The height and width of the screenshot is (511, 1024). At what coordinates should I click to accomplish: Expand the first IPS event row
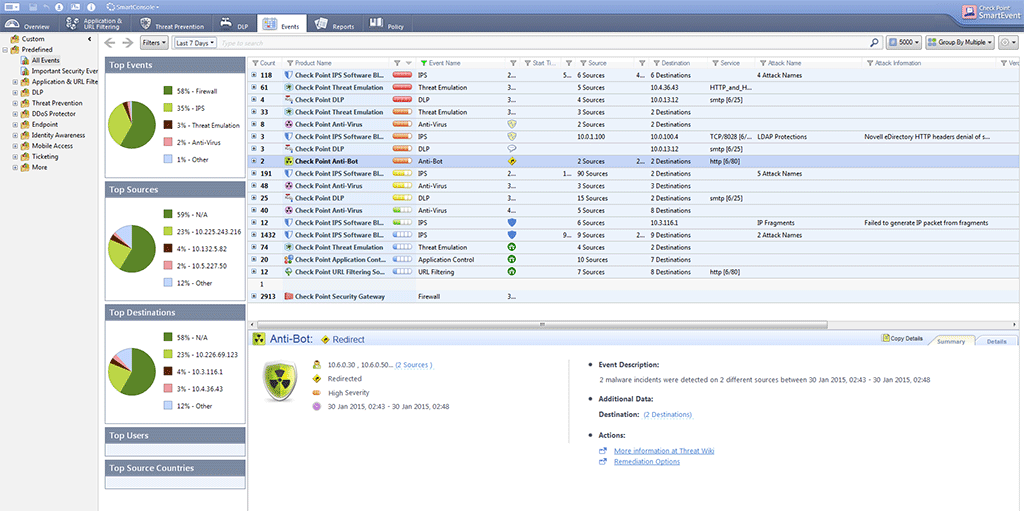click(254, 75)
